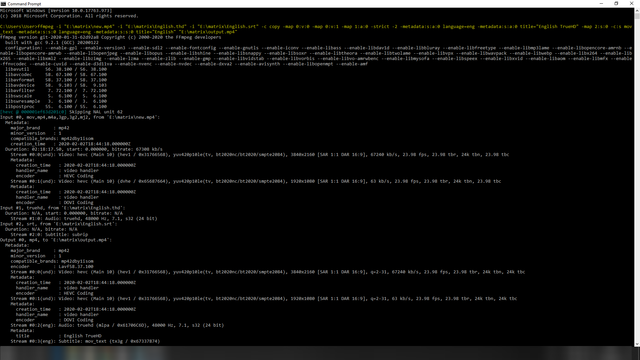Click the 'encoder : Lavf58.37.100' line
640x360 pixels.
52,267
